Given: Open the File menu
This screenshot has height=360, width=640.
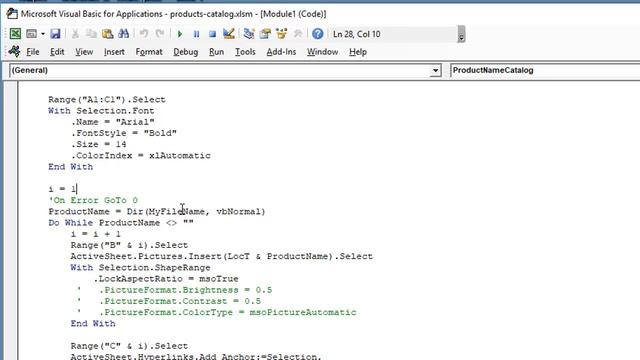Looking at the screenshot, I should pos(33,52).
